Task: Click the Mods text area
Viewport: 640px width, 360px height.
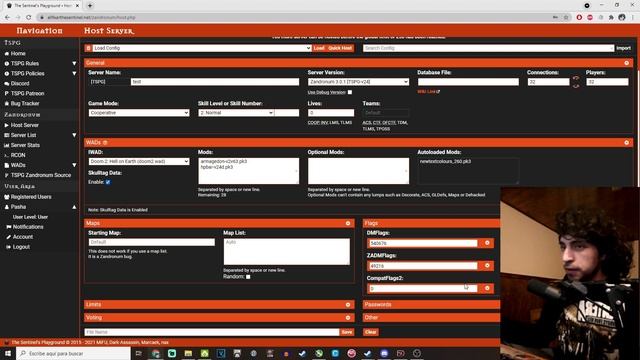Action: point(249,171)
